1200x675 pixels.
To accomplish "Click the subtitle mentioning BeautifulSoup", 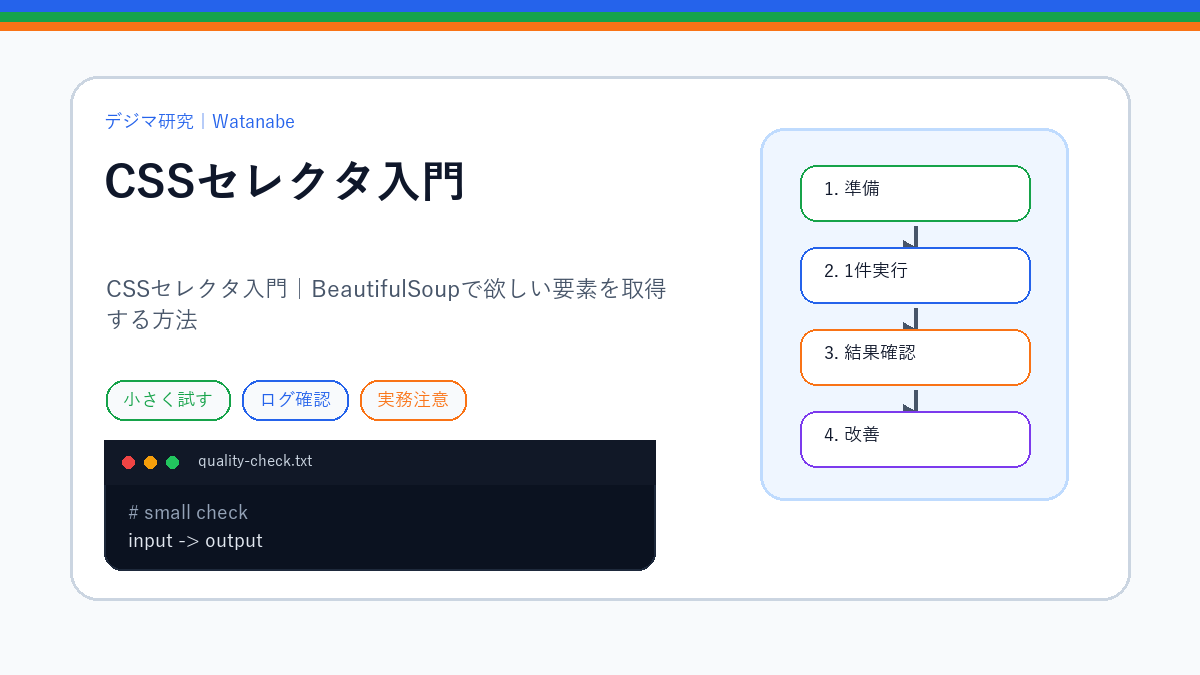I will point(386,304).
